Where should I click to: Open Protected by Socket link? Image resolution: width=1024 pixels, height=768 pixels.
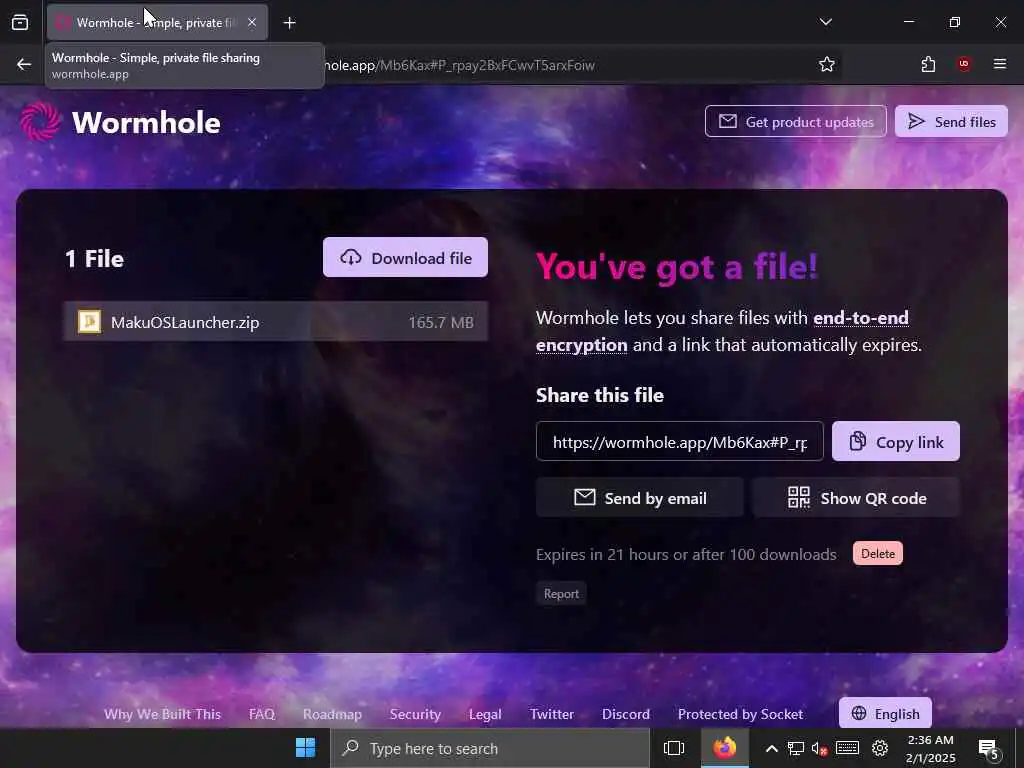[x=741, y=714]
